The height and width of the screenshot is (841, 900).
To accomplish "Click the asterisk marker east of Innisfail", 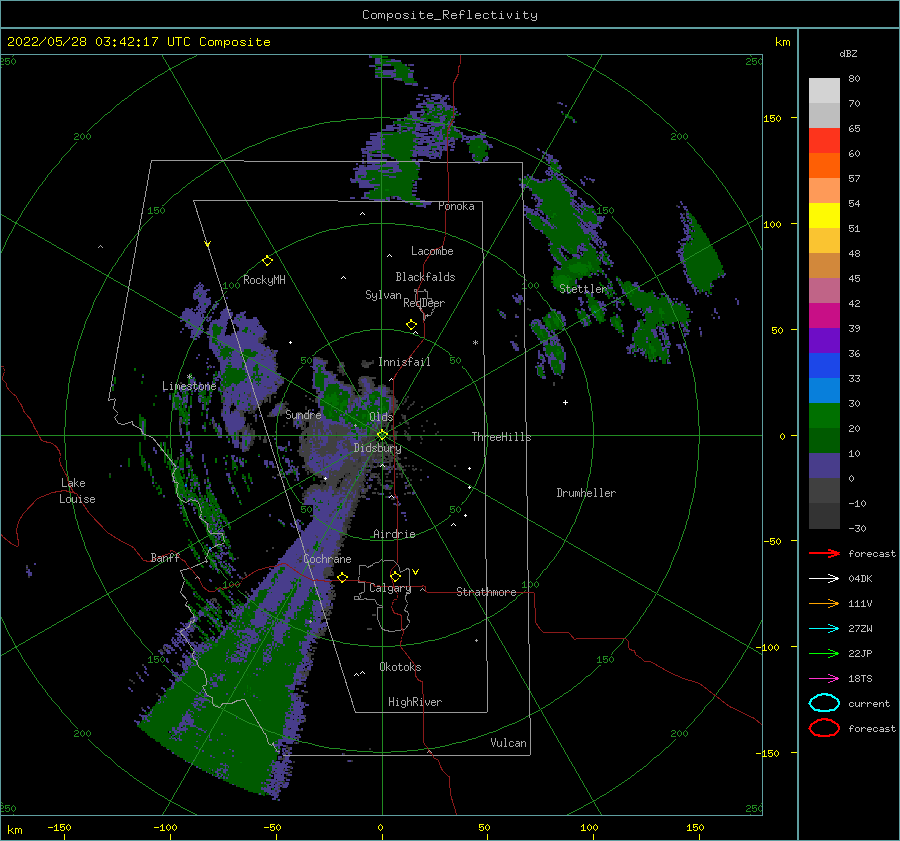I will pyautogui.click(x=475, y=343).
